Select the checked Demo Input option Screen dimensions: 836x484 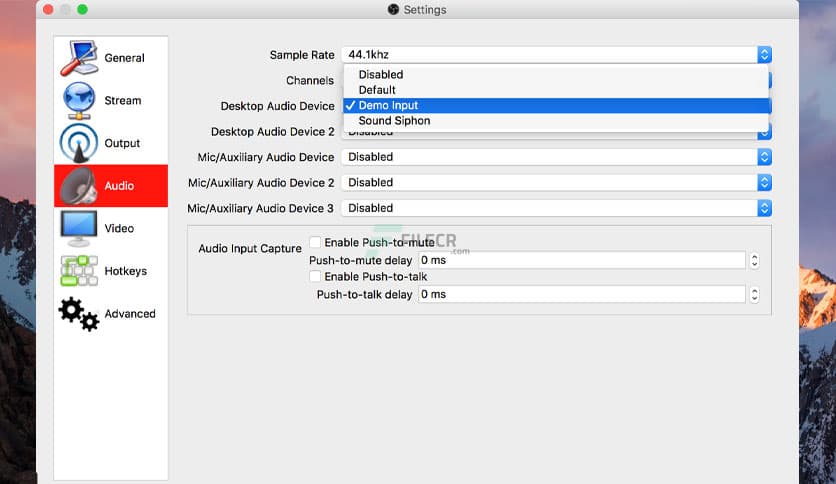point(388,106)
